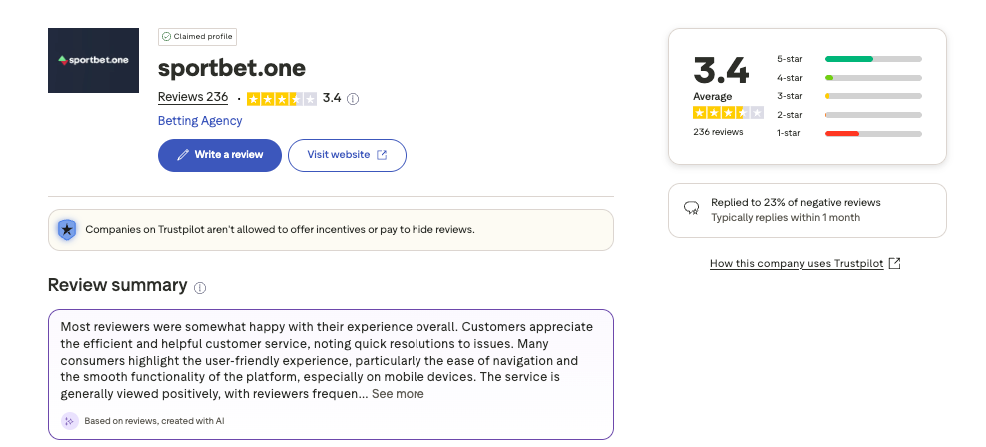Click the 2-star rating distribution bar

point(873,115)
